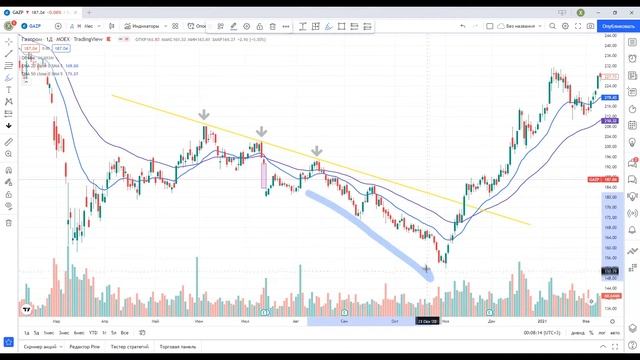Open timezone settings at 00:08:14 (UTC+3)

click(542, 333)
